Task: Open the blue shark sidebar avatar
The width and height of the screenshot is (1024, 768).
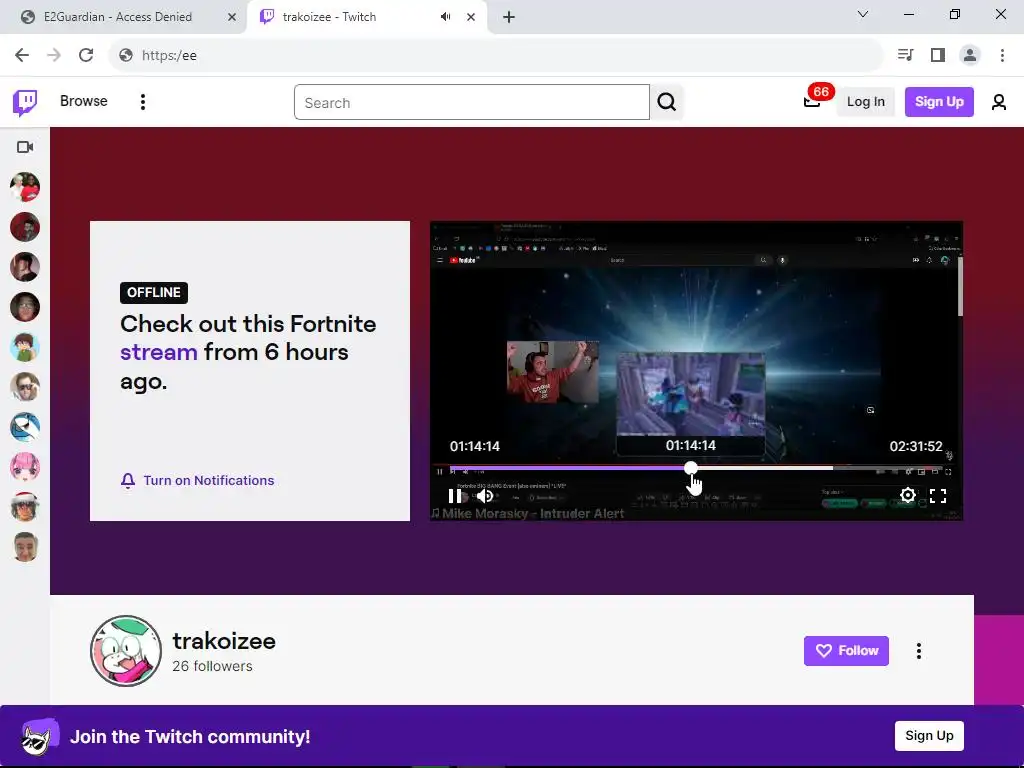Action: pos(25,426)
